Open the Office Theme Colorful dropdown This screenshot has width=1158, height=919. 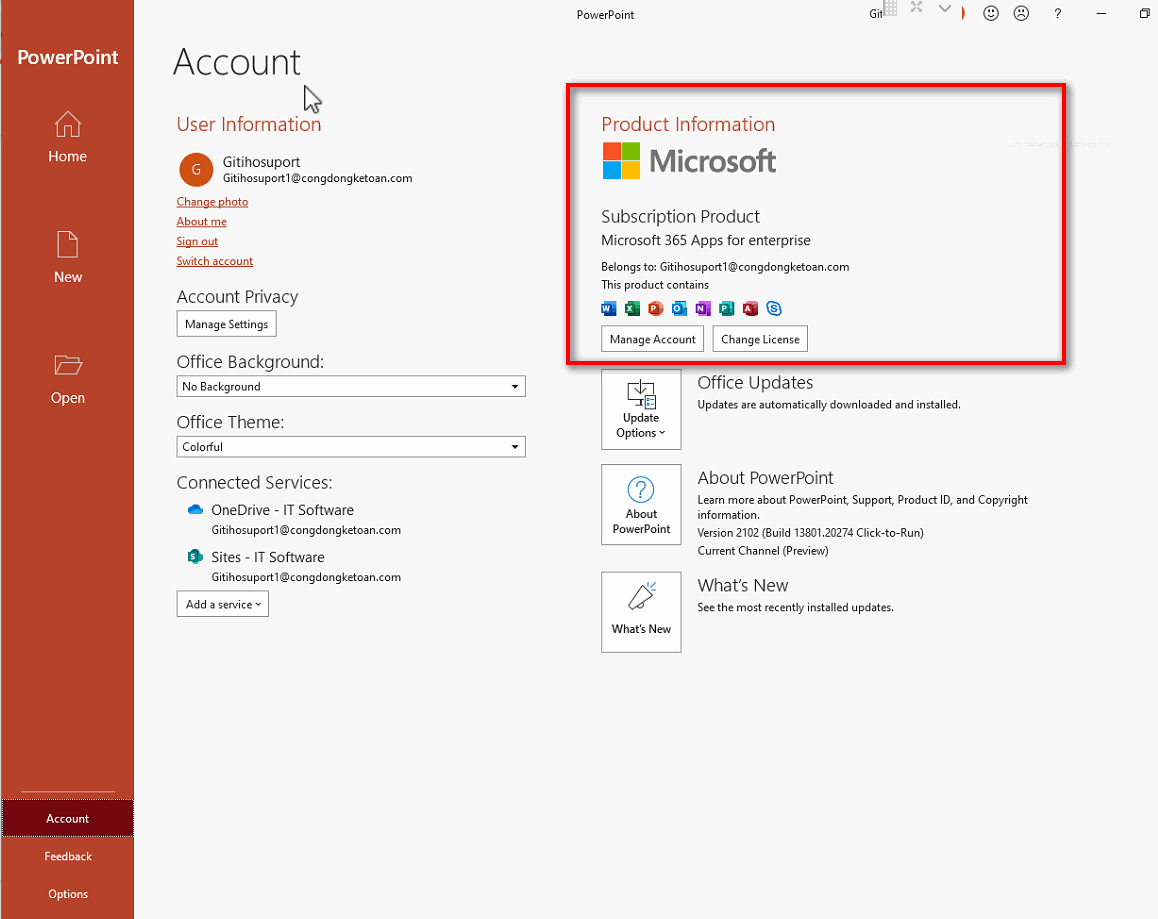[x=351, y=447]
